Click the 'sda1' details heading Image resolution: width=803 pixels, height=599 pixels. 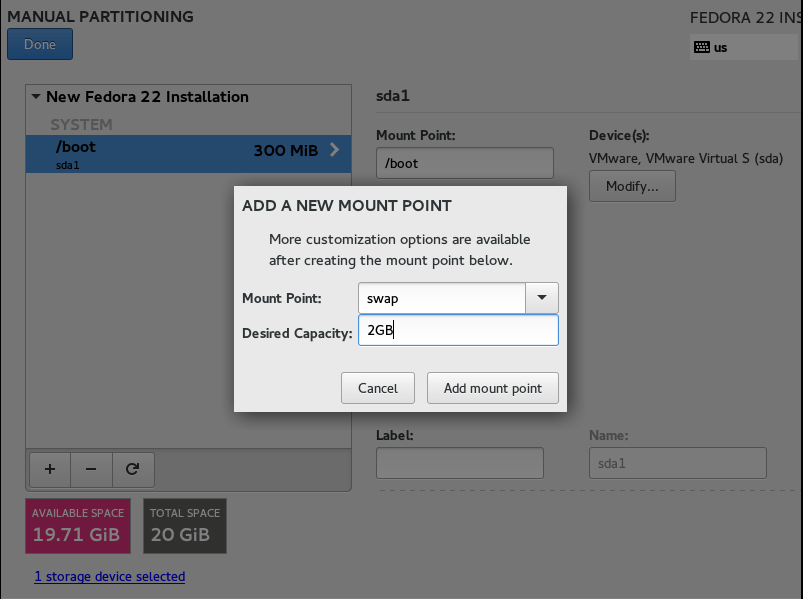pos(393,96)
